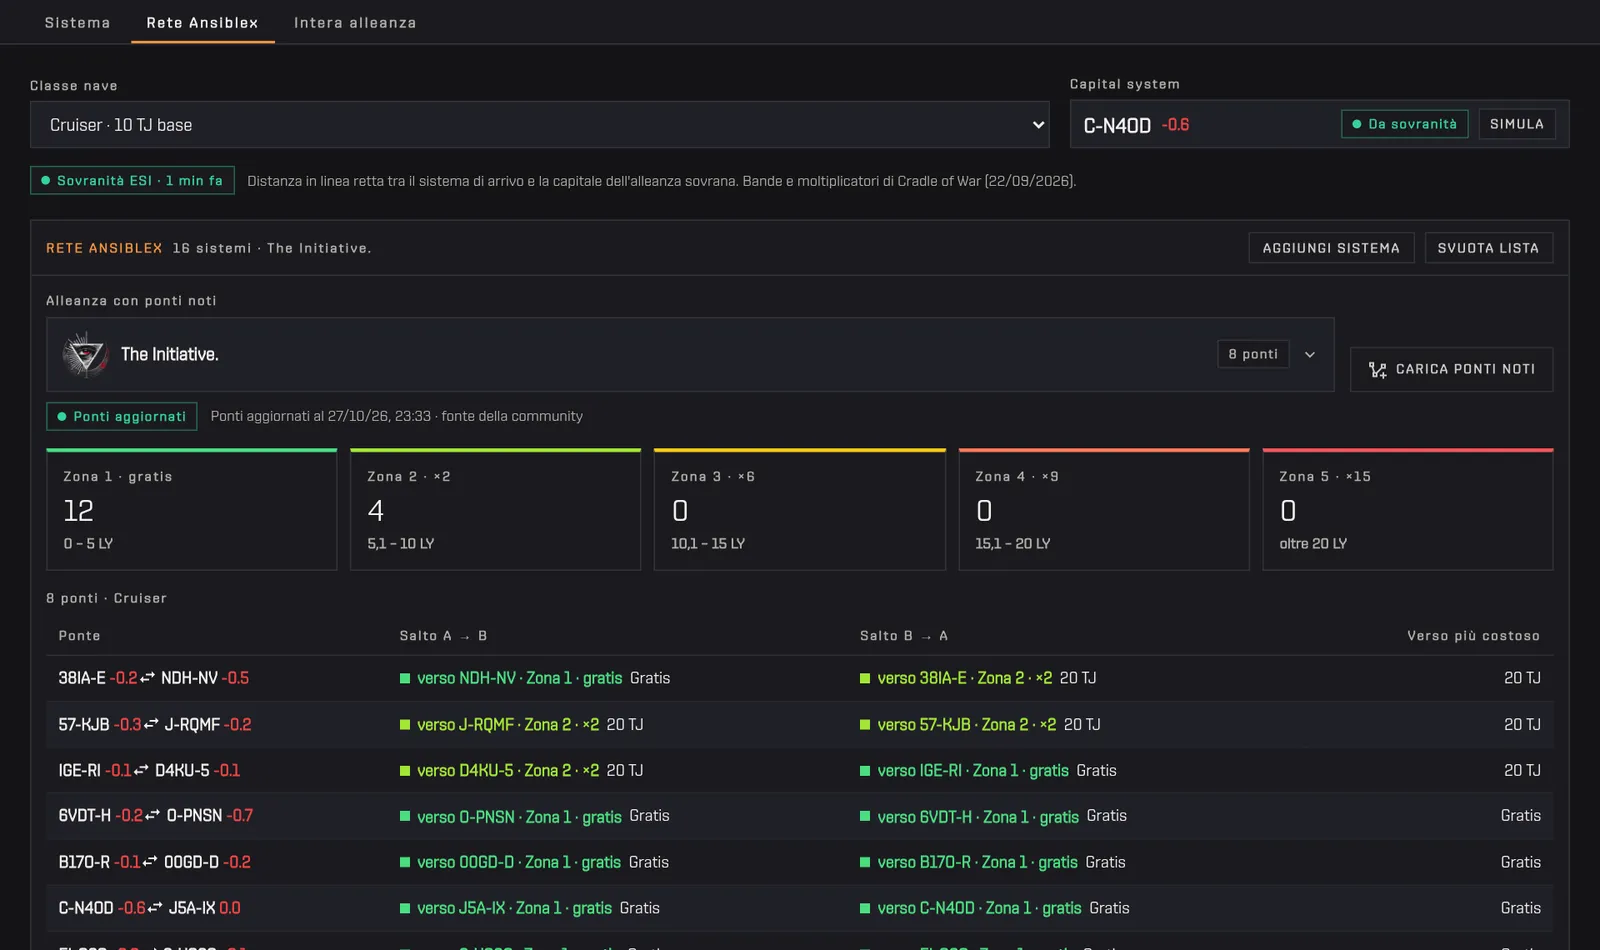Click The Initiative alliance logo

[86, 354]
